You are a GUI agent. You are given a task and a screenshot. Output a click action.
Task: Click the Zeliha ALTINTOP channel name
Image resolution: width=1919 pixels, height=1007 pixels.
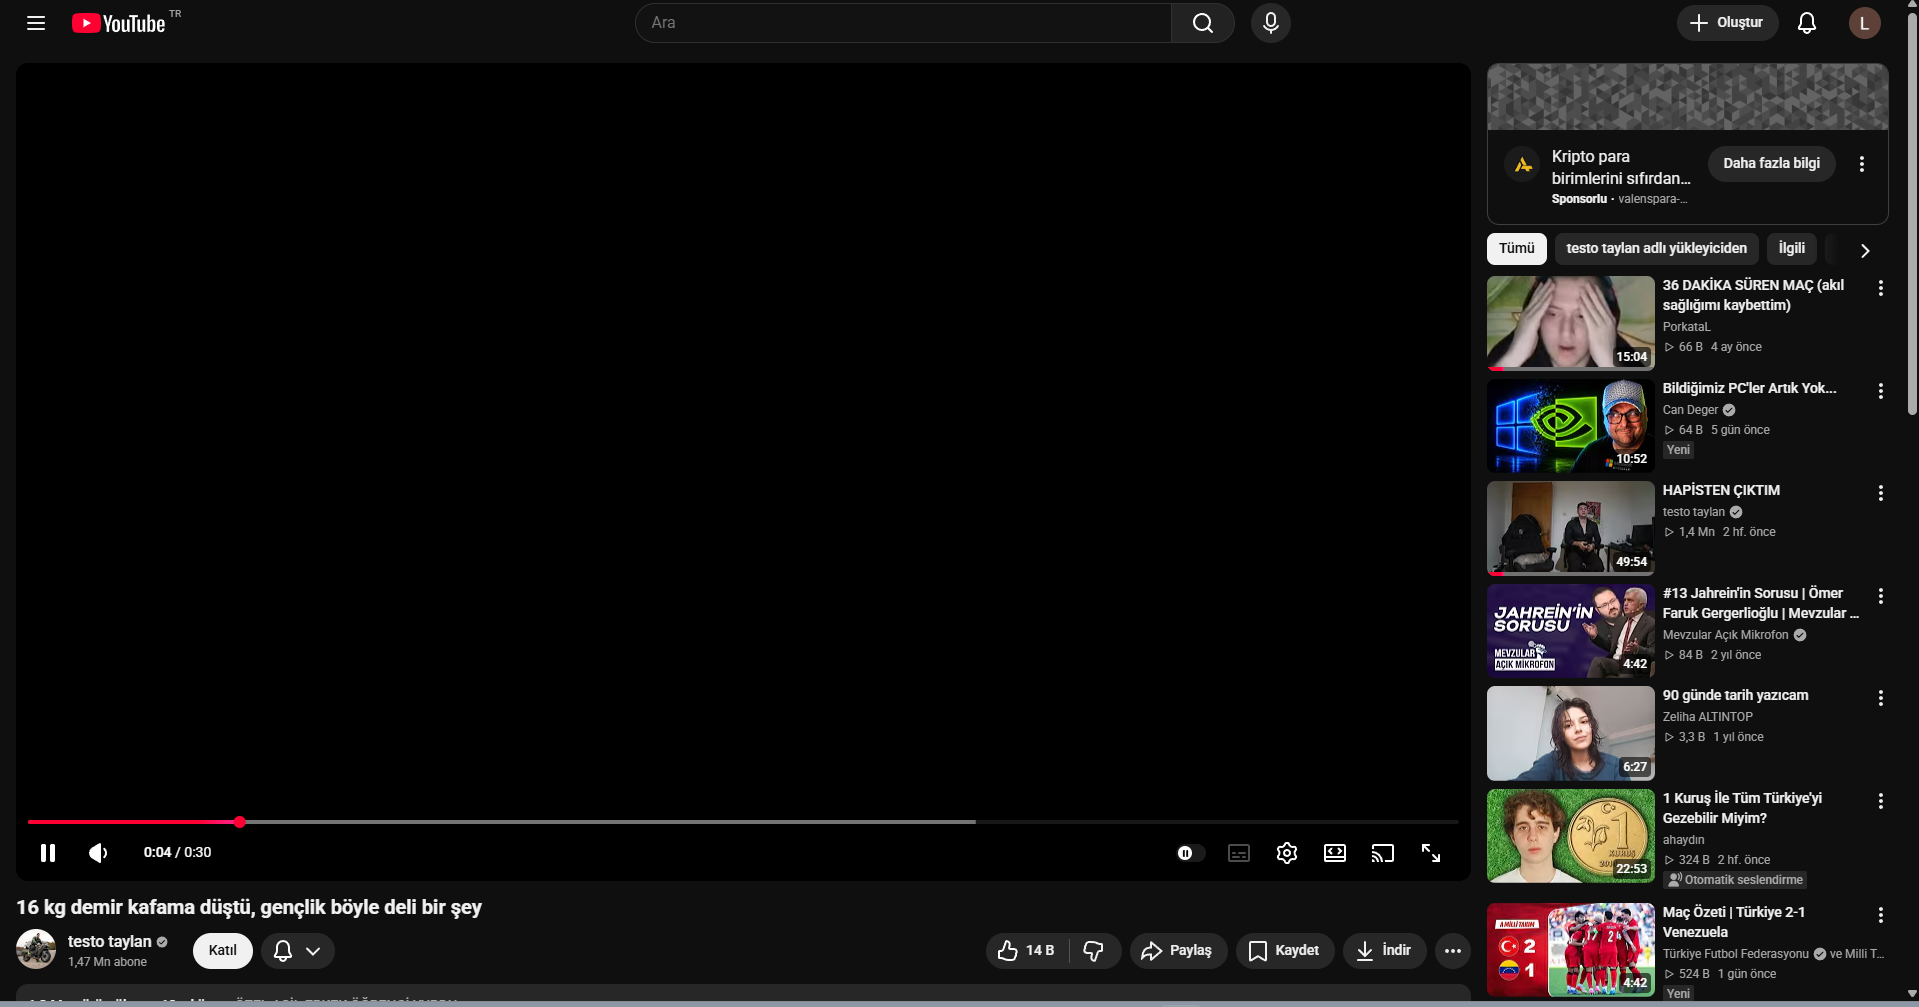point(1708,717)
